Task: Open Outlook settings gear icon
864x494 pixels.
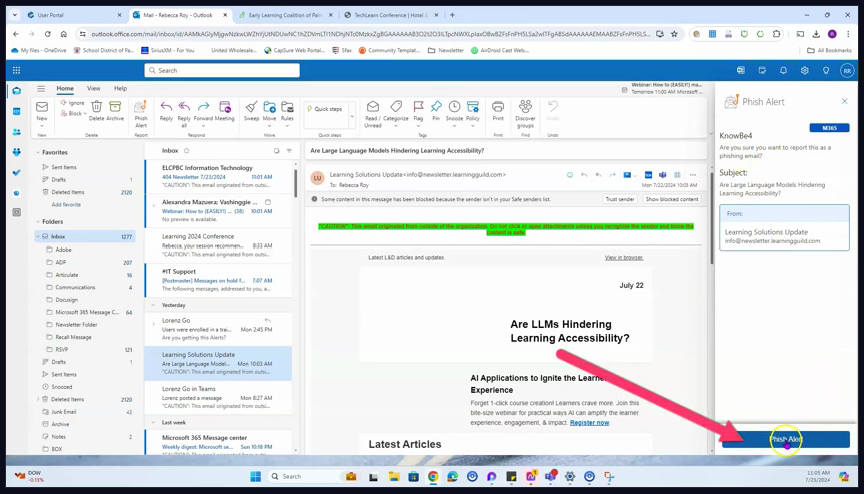Action: pos(804,70)
